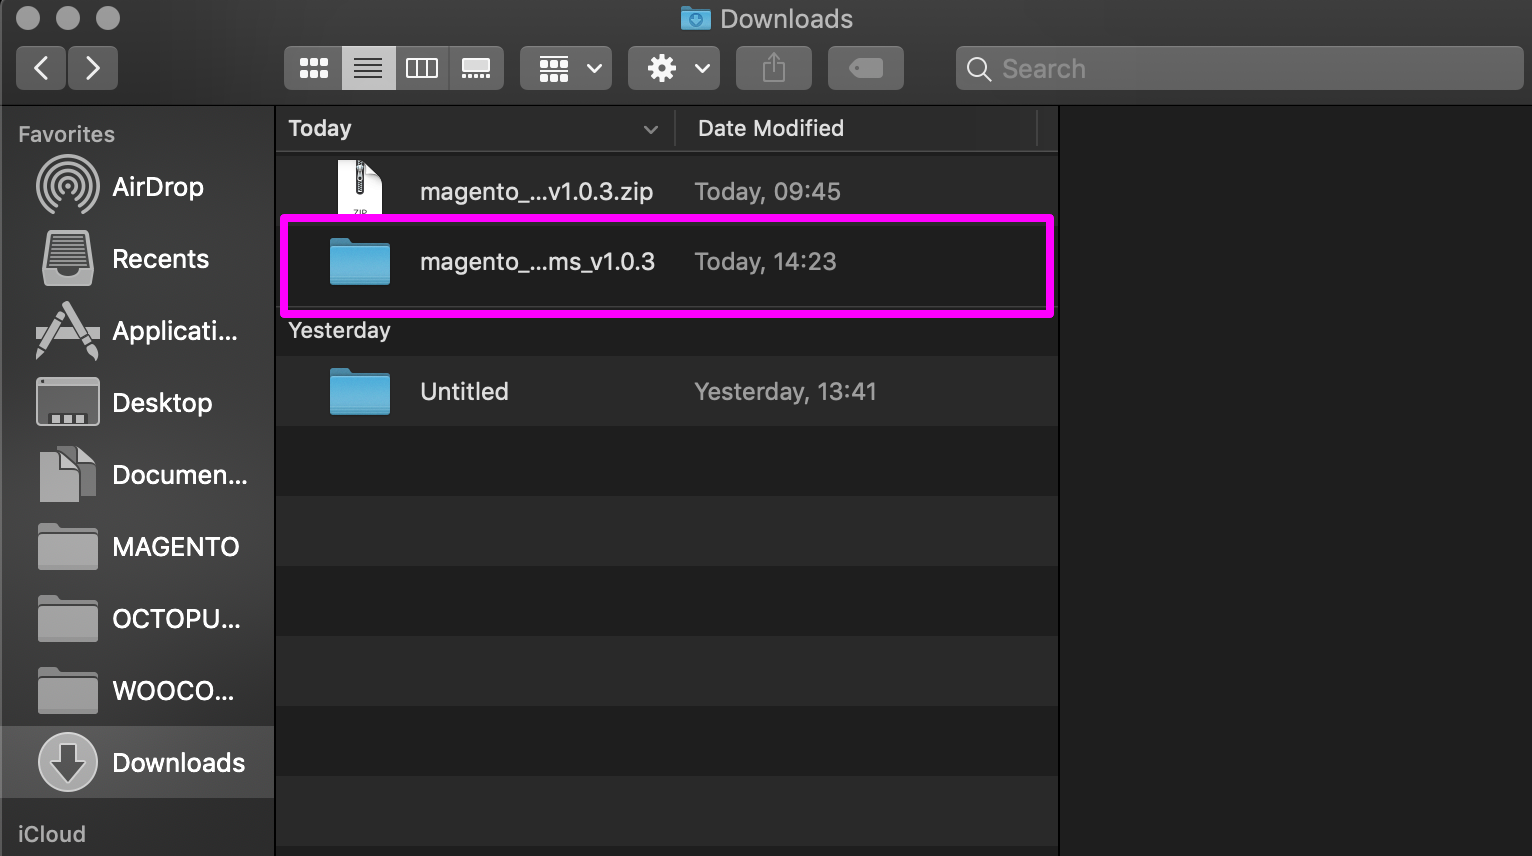Viewport: 1532px width, 856px height.
Task: Open the gear action menu
Action: point(674,68)
